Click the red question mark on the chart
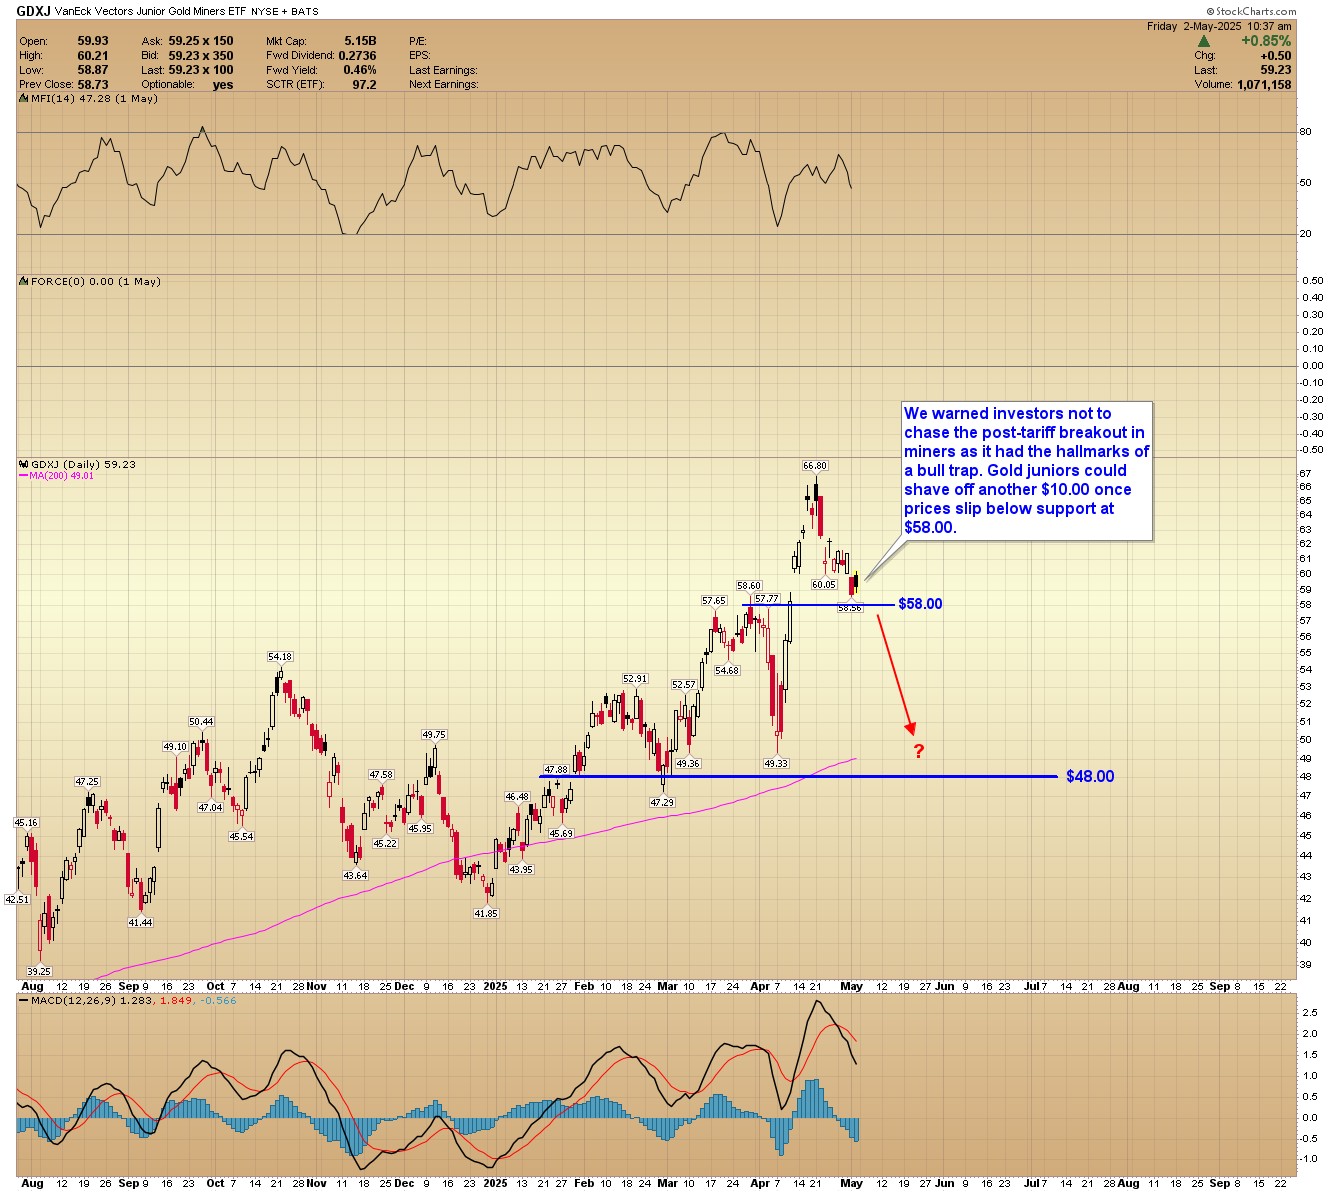 (919, 751)
